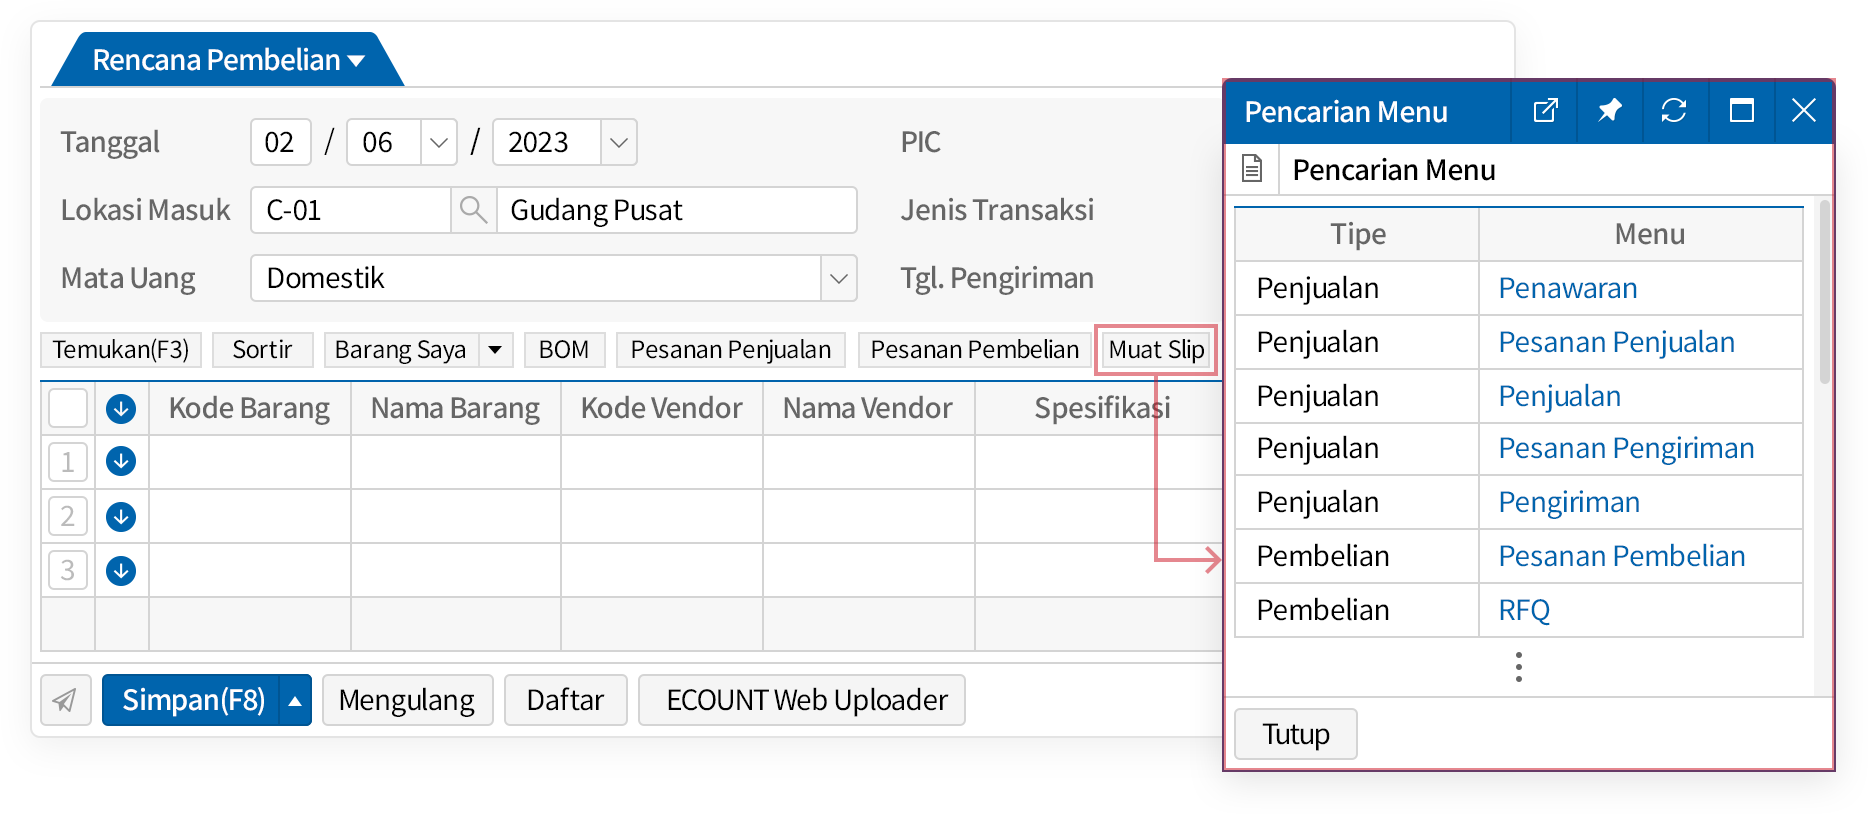This screenshot has height=814, width=1868.
Task: Open Pencarian Menu in a new window
Action: pyautogui.click(x=1545, y=111)
